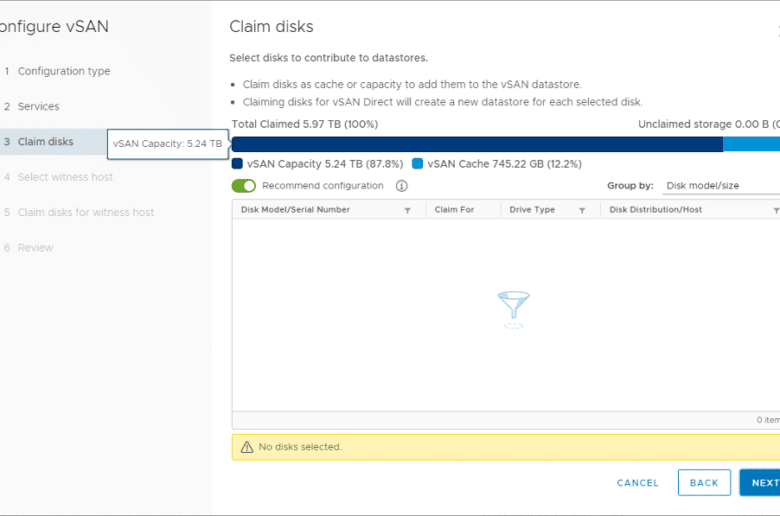
Task: Filter the Drive Type column
Action: [582, 210]
